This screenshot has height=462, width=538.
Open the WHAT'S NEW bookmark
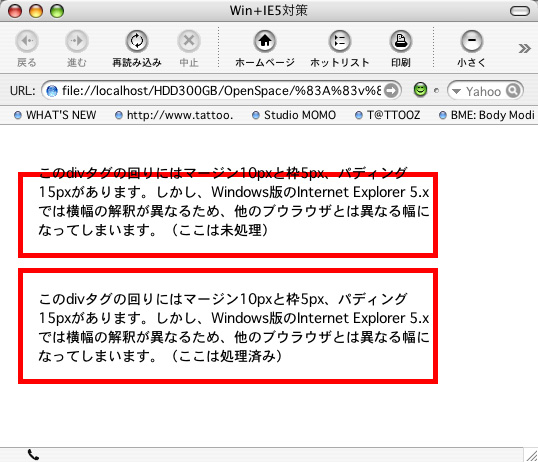(x=56, y=115)
